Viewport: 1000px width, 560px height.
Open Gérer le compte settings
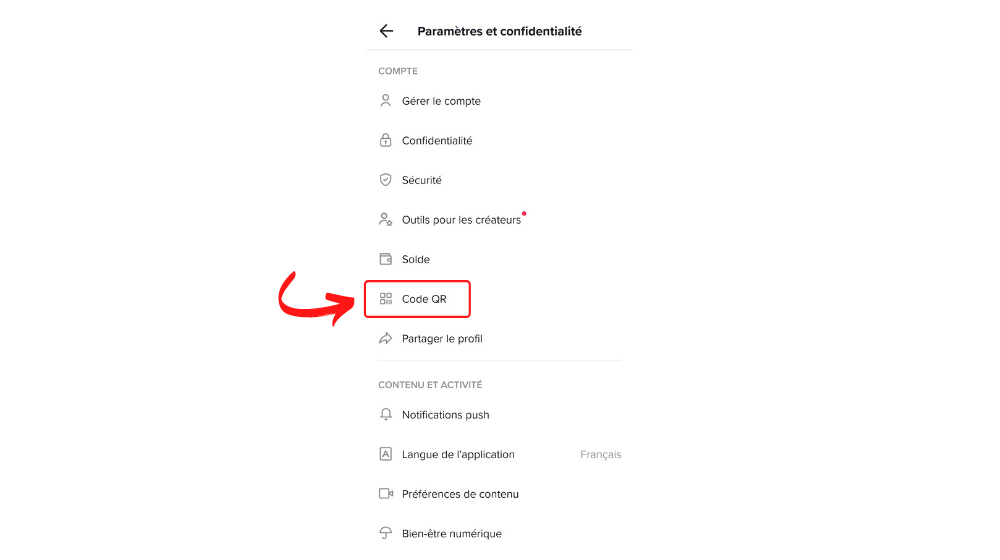[499, 101]
